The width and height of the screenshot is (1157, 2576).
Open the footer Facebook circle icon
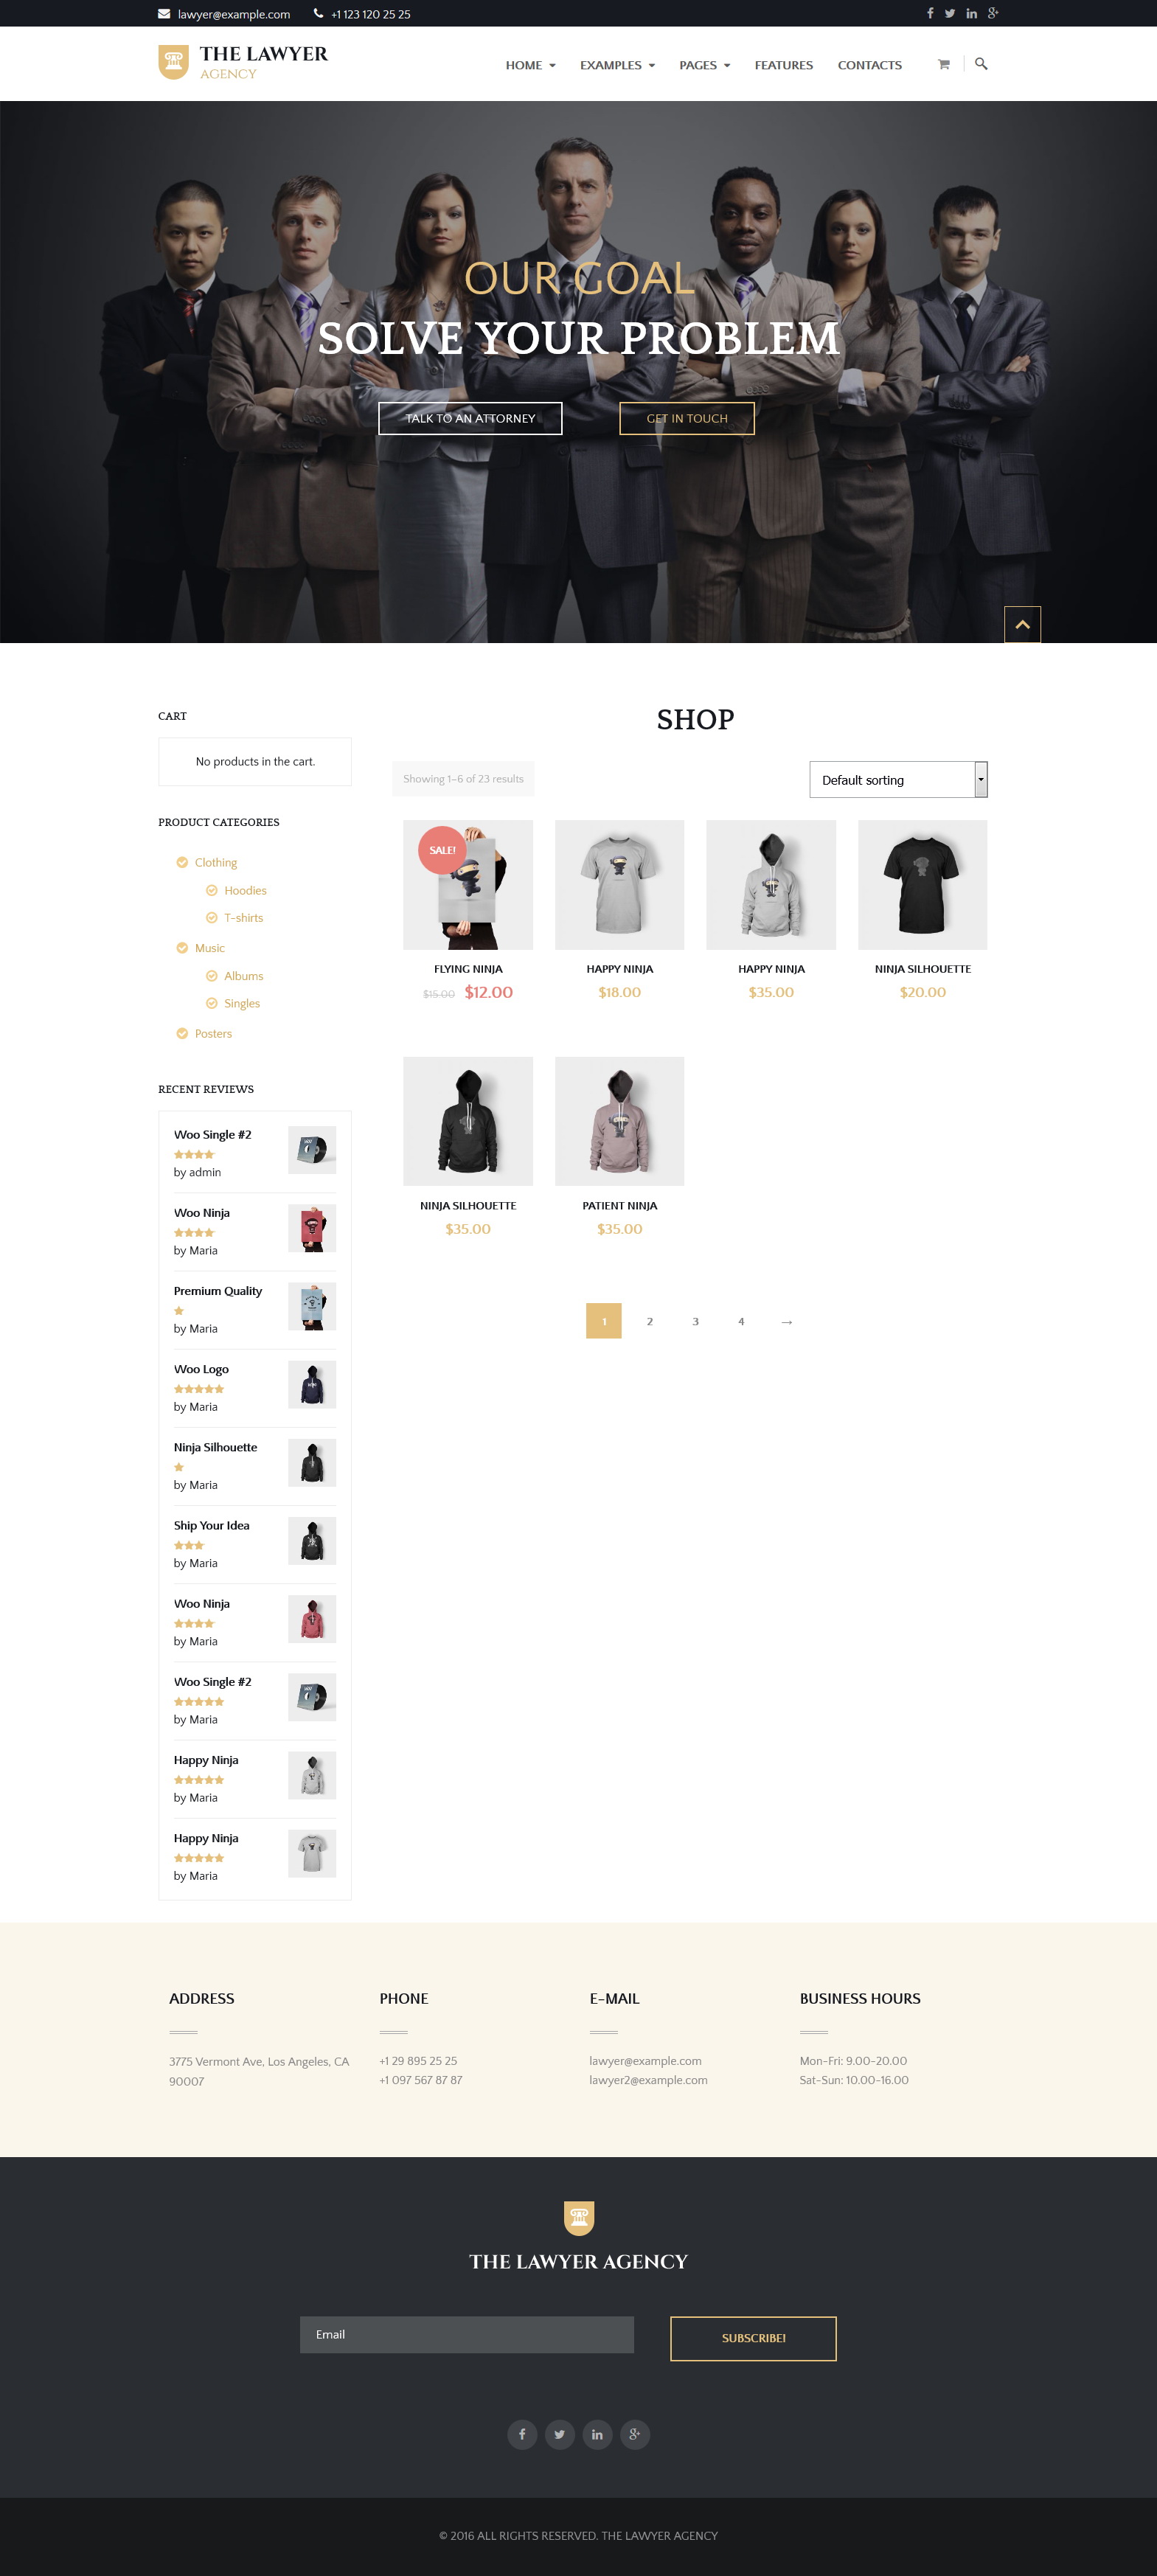pyautogui.click(x=522, y=2434)
